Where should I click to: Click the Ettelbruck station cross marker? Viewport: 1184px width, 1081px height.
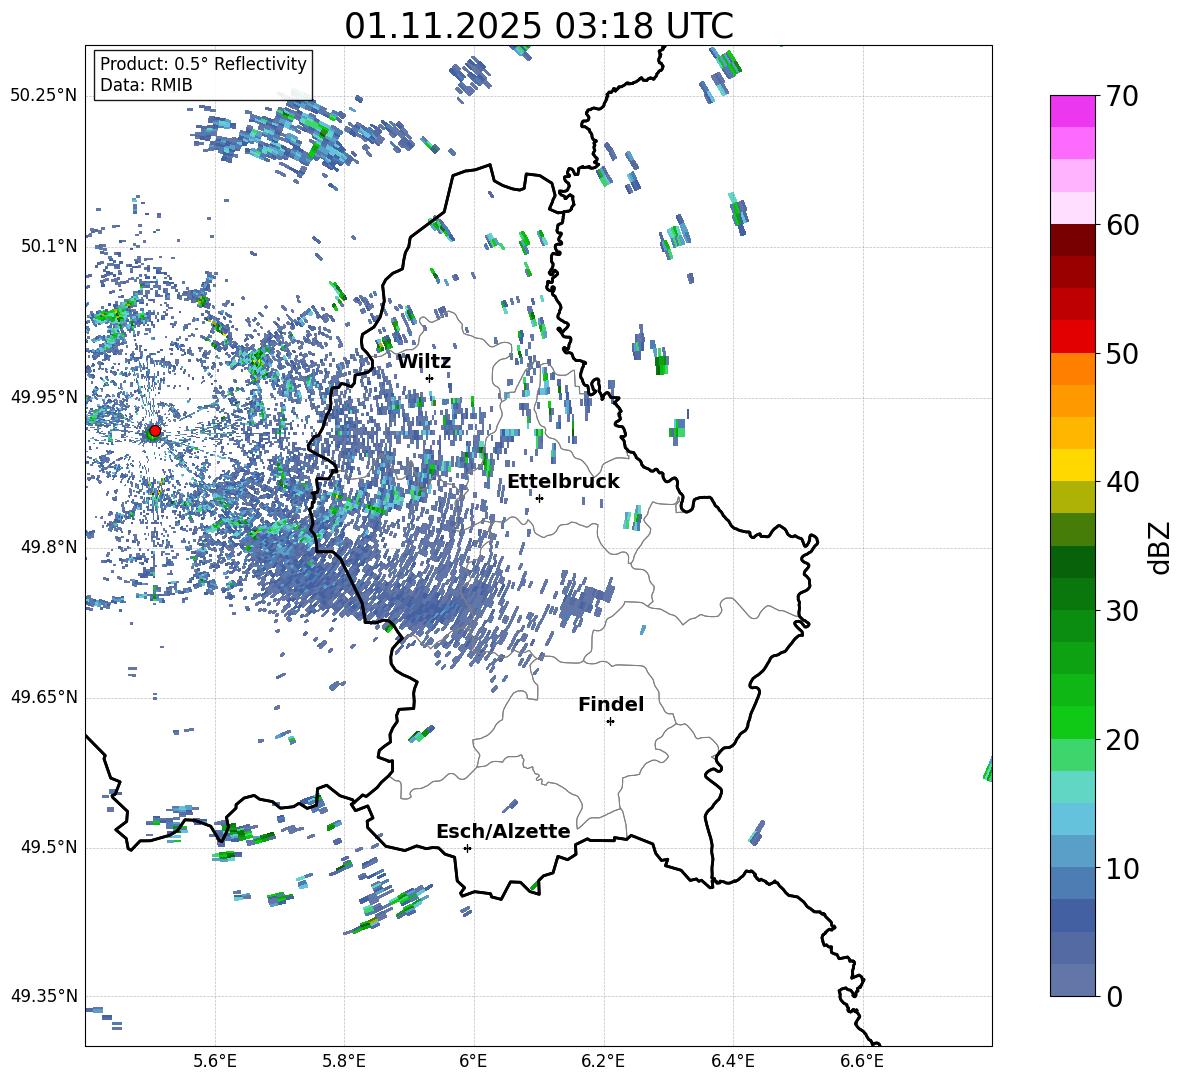click(x=539, y=498)
